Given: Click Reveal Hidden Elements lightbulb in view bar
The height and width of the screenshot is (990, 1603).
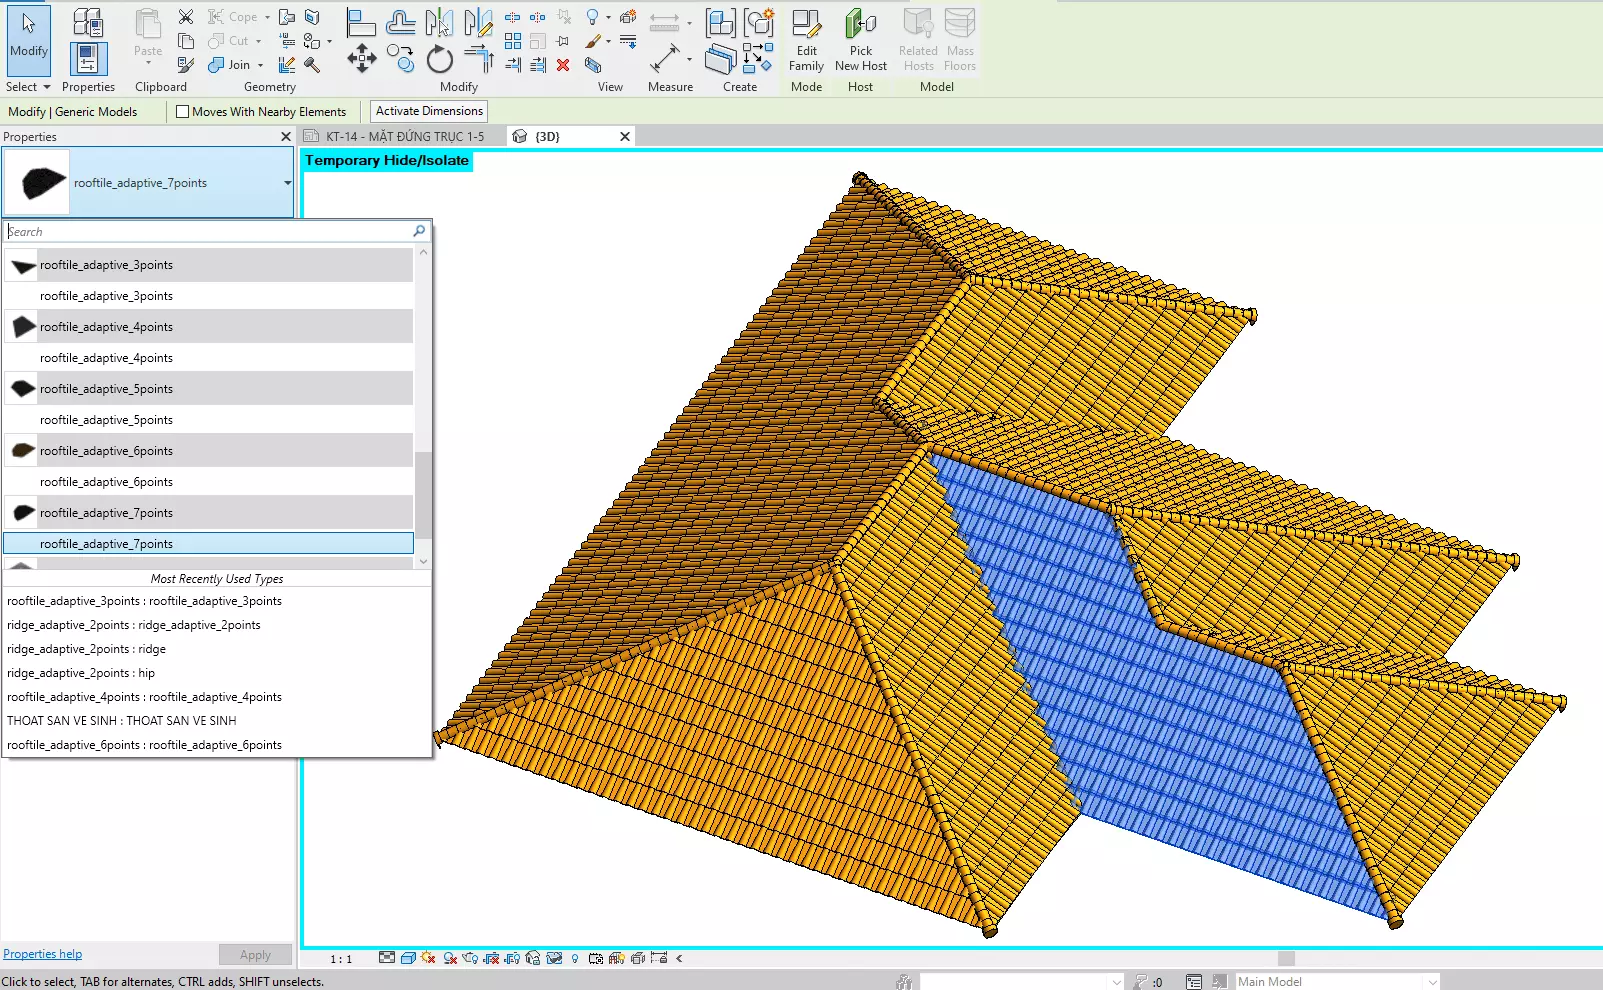Looking at the screenshot, I should (x=575, y=958).
